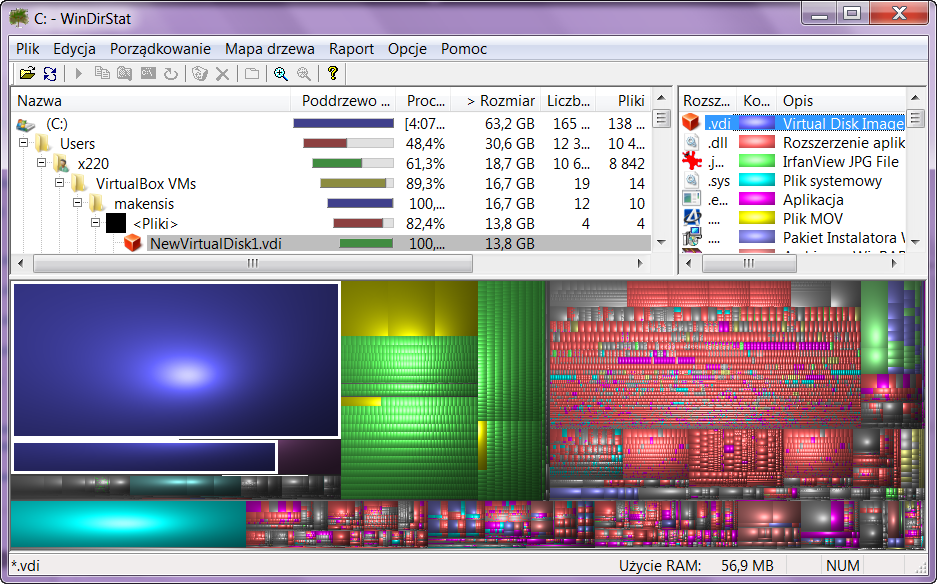
Task: Click the magenta Aplikacja color swatch
Action: [757, 200]
